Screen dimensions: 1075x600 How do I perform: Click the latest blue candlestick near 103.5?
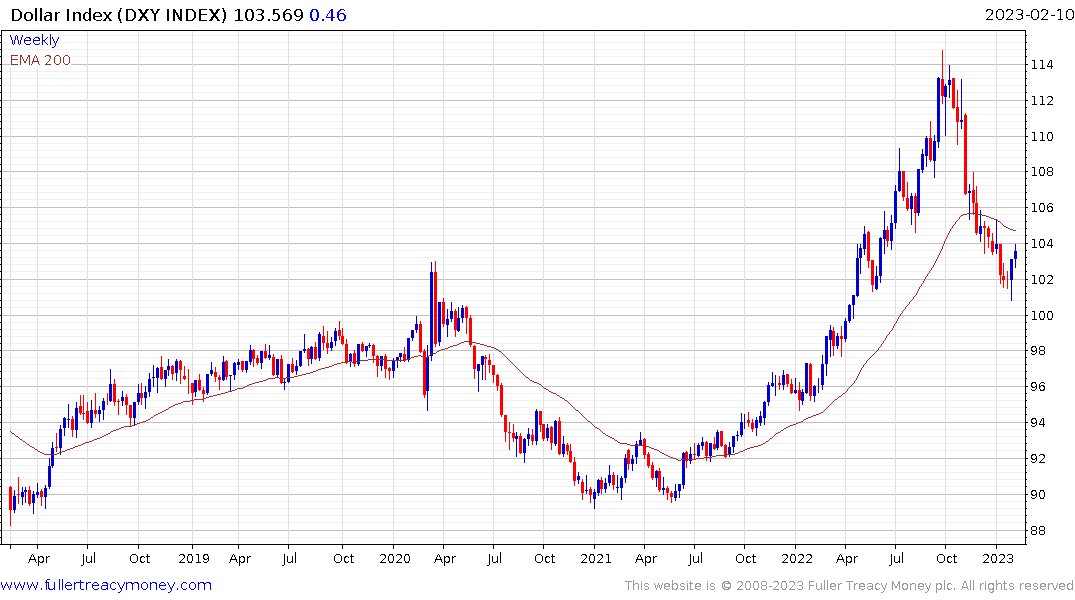[x=1015, y=256]
